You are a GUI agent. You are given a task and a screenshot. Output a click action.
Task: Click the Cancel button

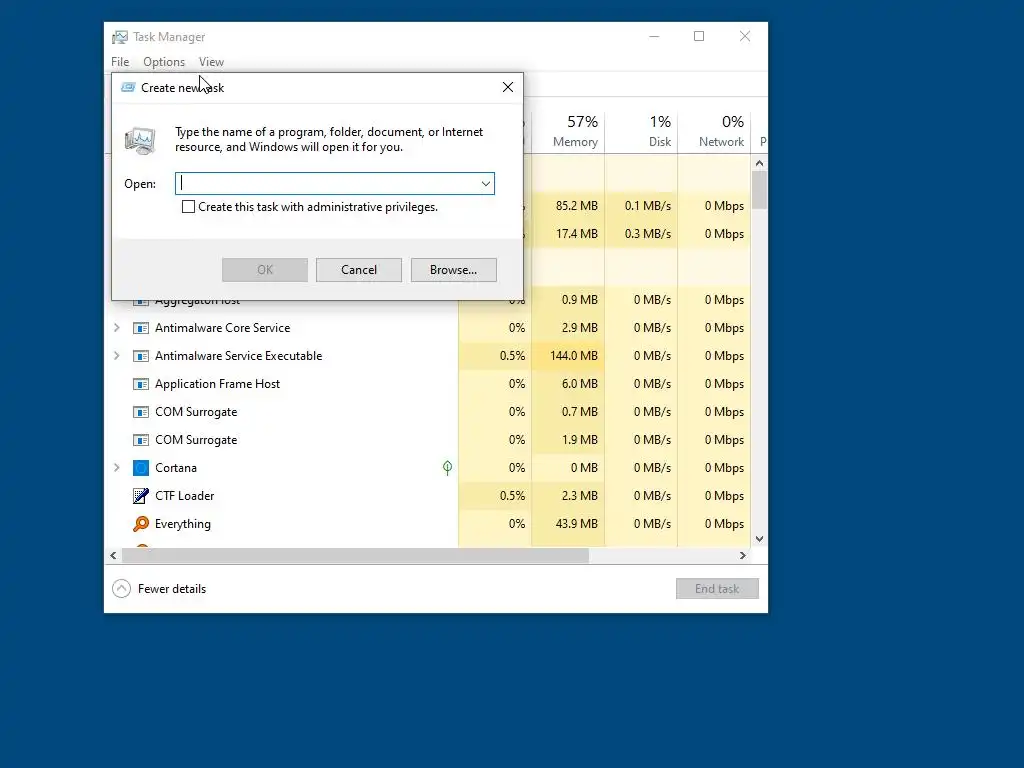(x=359, y=270)
